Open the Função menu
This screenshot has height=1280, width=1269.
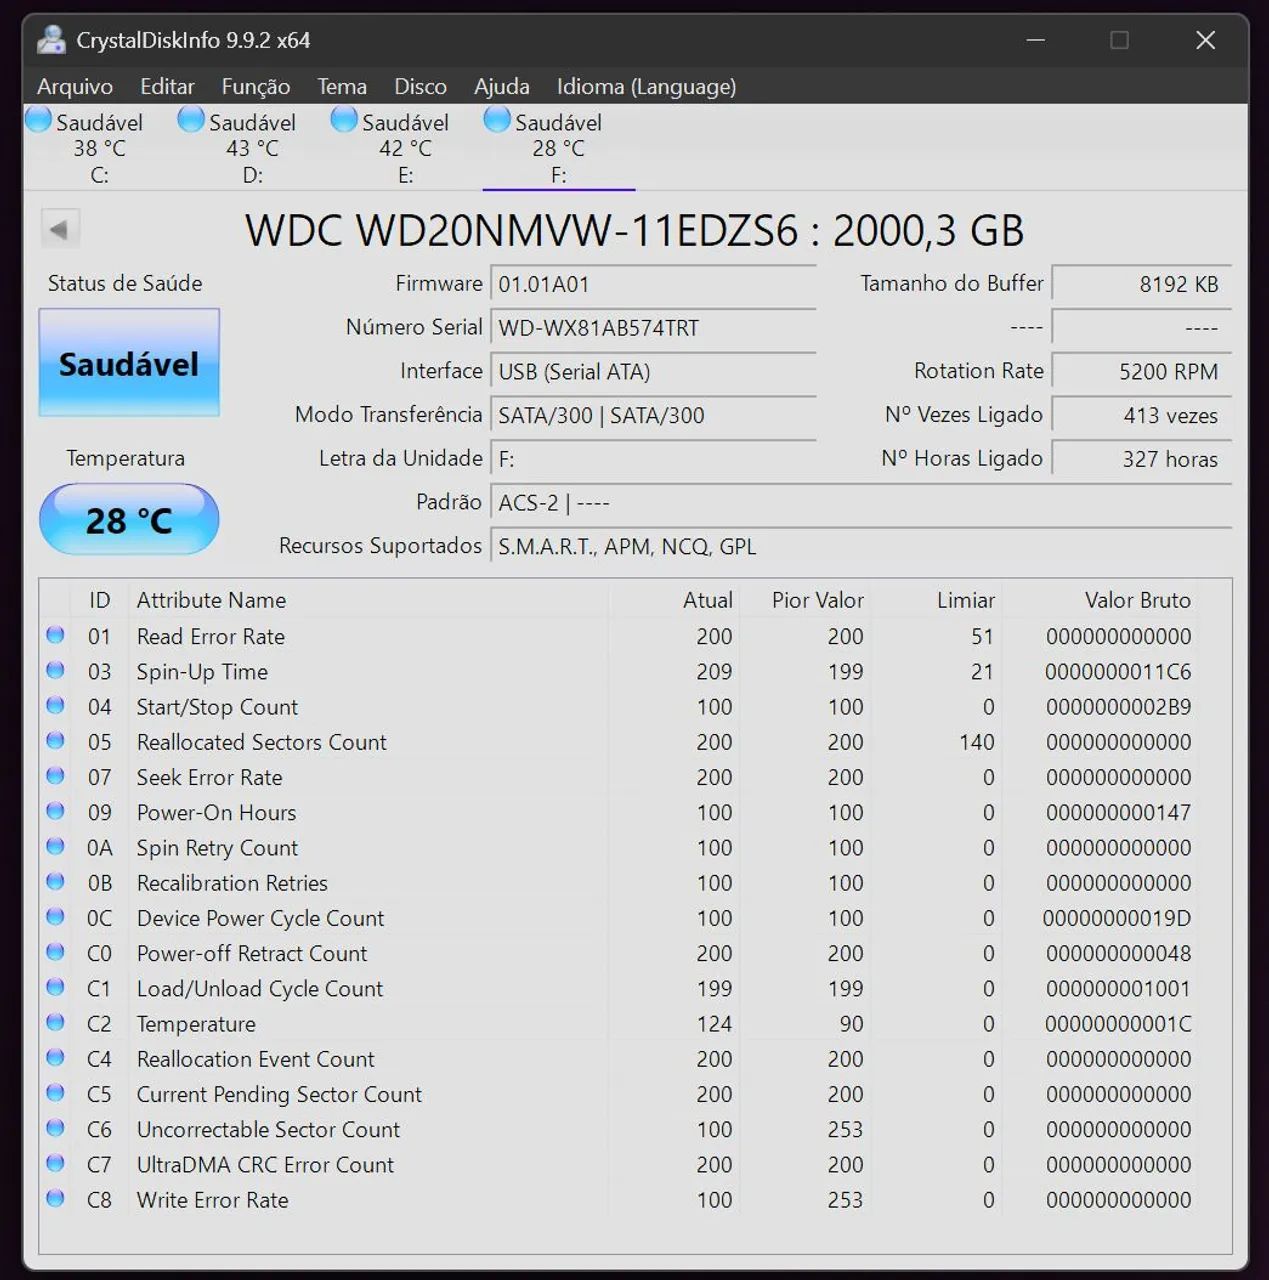[256, 87]
